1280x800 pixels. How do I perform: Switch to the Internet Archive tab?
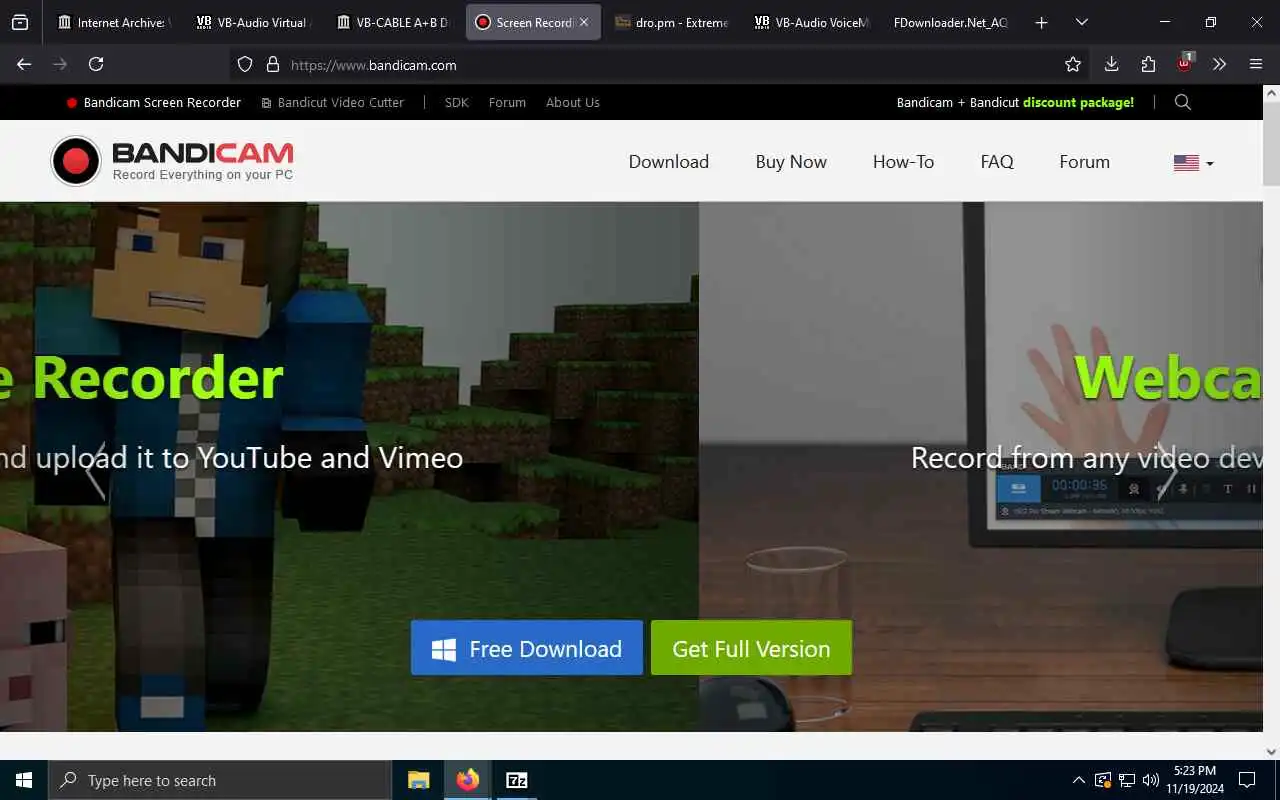pos(112,22)
